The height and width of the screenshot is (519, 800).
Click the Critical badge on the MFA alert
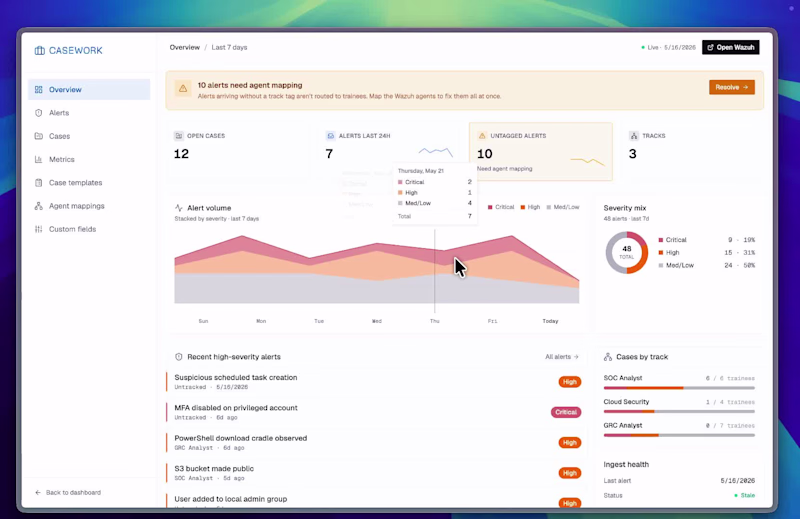point(566,412)
